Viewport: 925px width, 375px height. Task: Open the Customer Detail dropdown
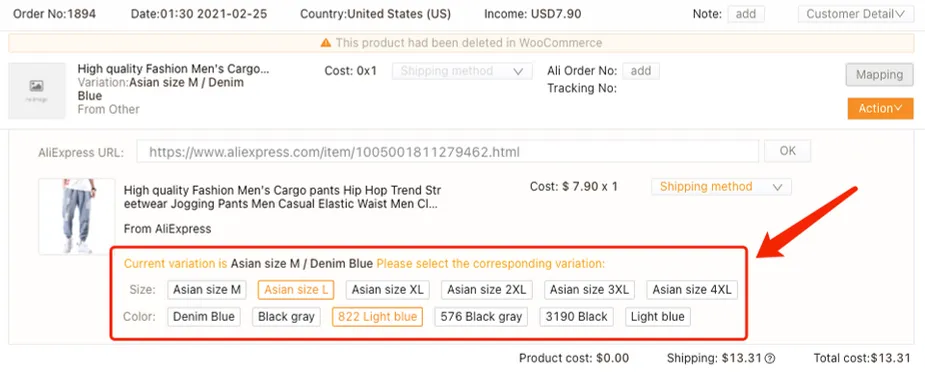click(855, 14)
